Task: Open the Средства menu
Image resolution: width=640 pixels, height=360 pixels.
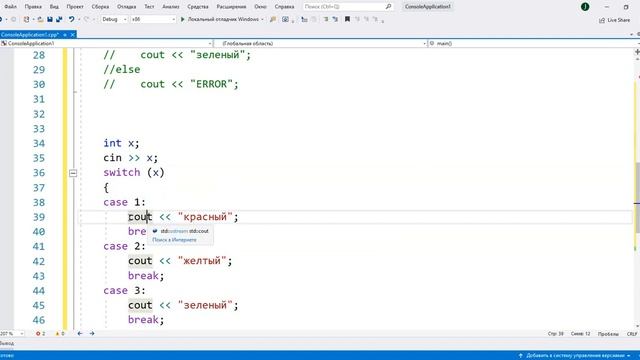Action: 198,7
